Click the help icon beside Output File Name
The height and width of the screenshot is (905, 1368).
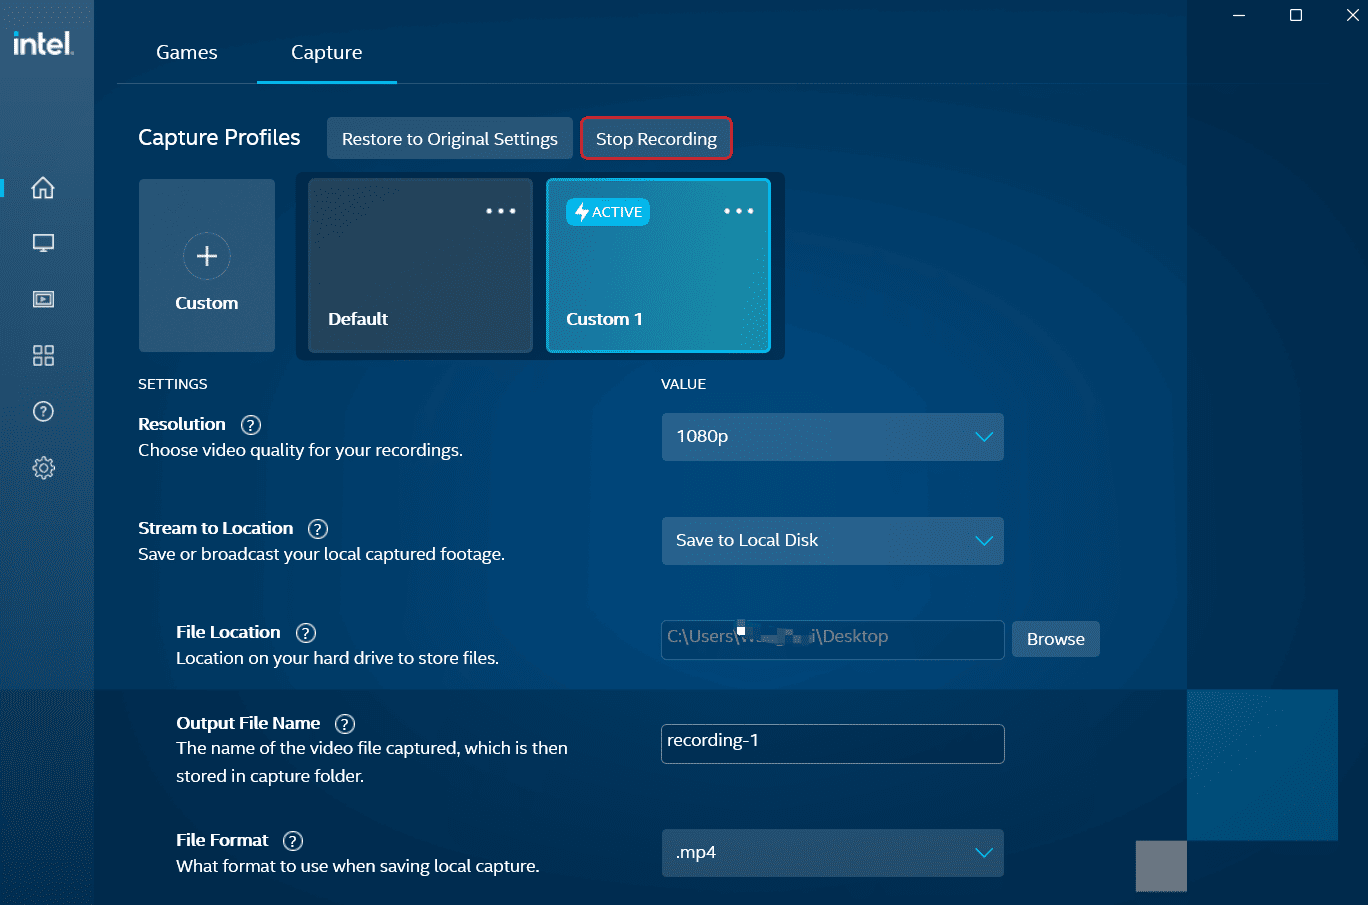(x=344, y=723)
